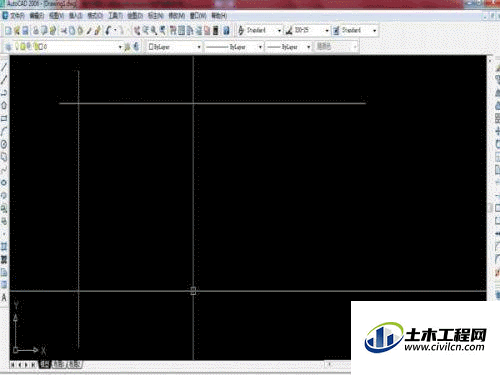Select the Polygon tool
This screenshot has width=500, height=375.
coord(4,105)
